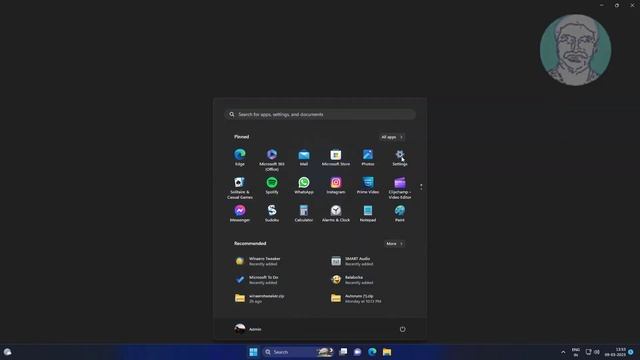Open the Sudoku pinned app
The width and height of the screenshot is (640, 360).
point(272,213)
